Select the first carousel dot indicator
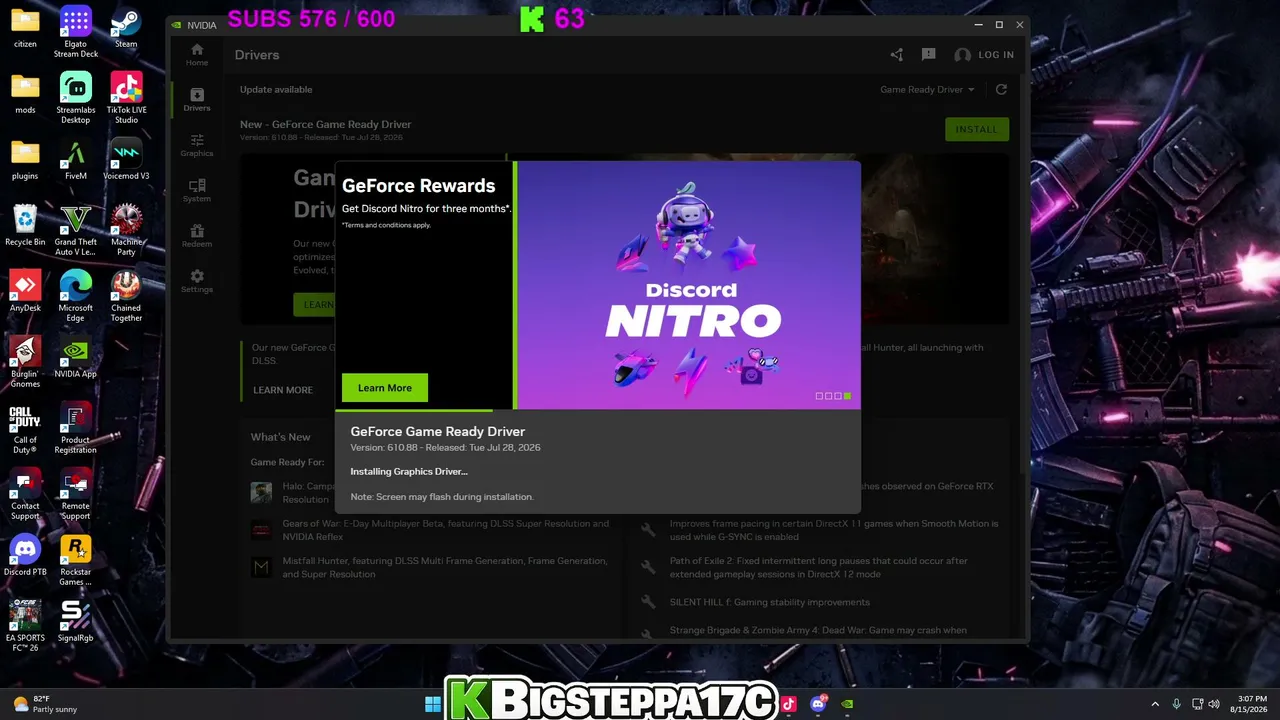This screenshot has width=1280, height=720. (x=819, y=396)
